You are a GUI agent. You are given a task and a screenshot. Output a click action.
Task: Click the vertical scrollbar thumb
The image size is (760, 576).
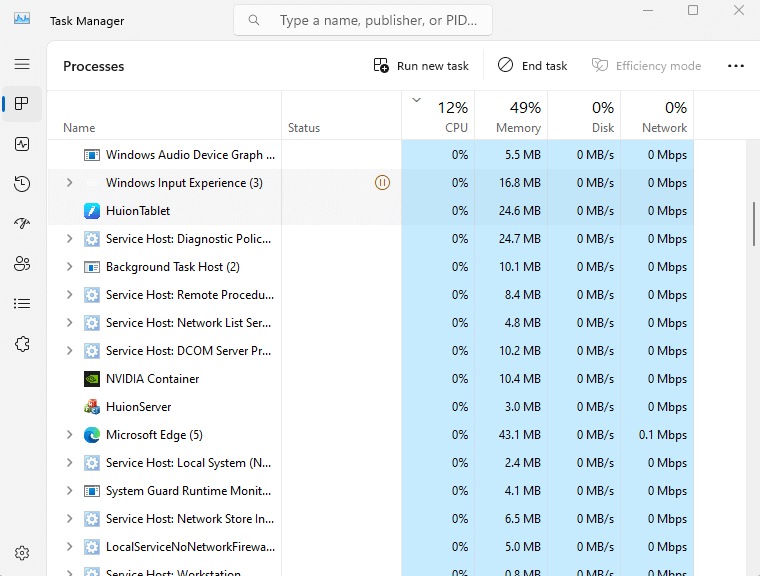[x=753, y=223]
